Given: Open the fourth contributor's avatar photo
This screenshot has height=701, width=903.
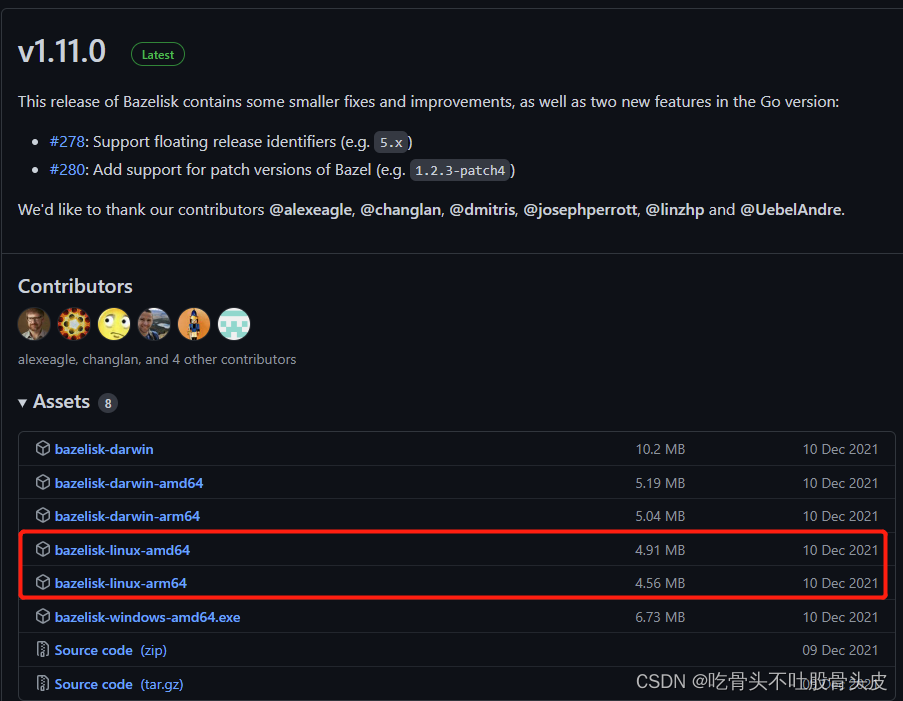Looking at the screenshot, I should tap(154, 324).
